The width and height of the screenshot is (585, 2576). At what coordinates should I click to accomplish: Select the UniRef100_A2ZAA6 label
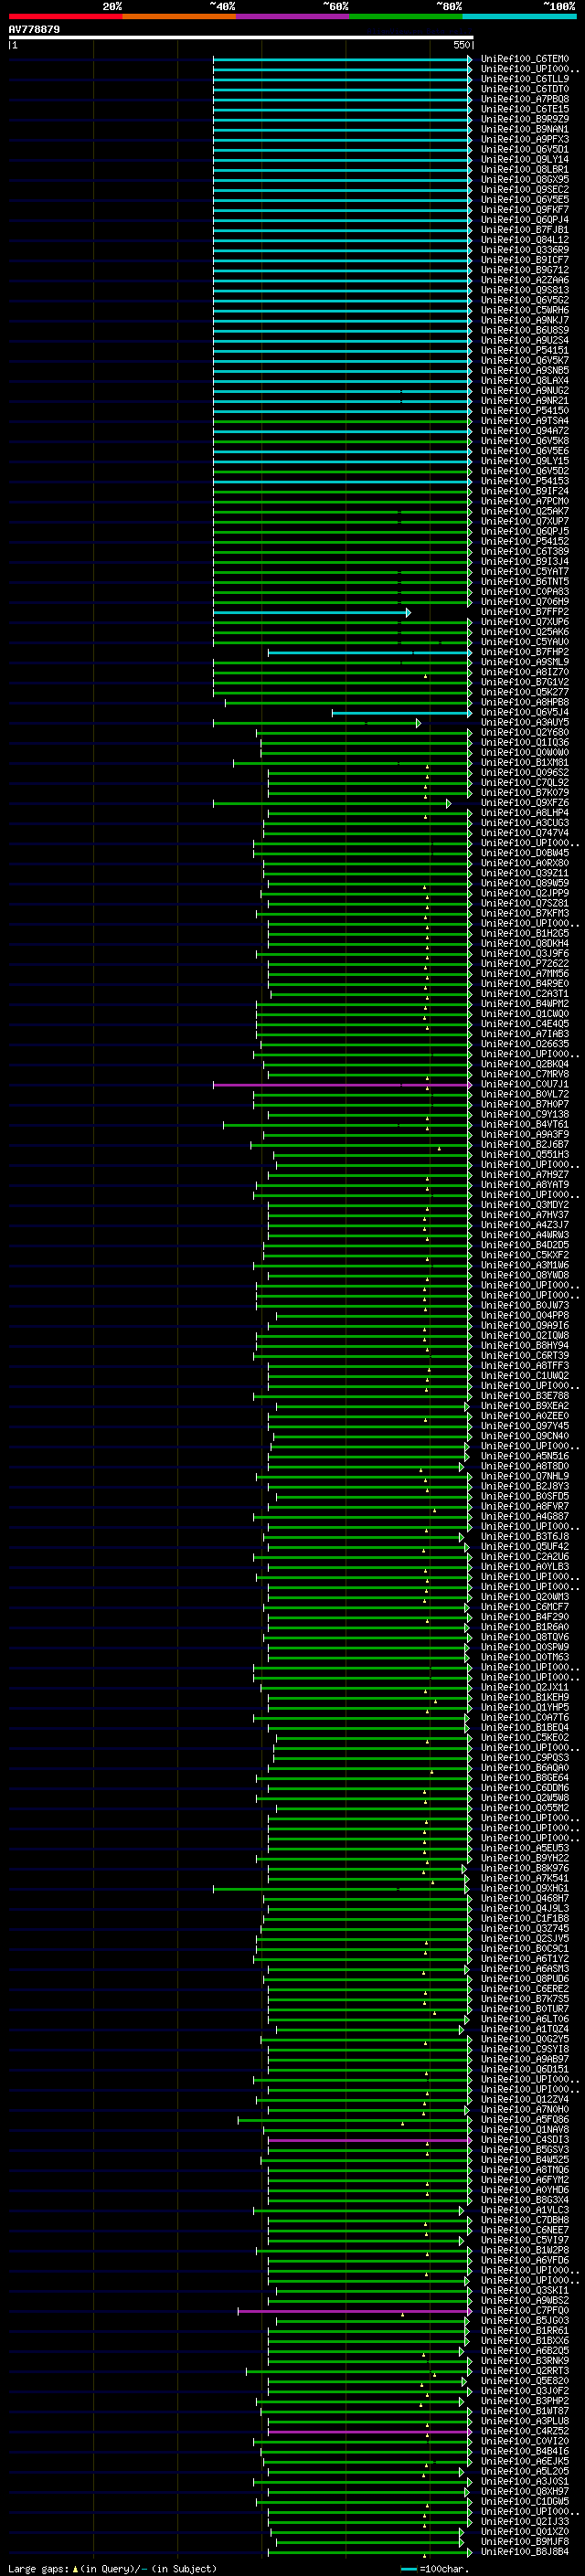525,280
